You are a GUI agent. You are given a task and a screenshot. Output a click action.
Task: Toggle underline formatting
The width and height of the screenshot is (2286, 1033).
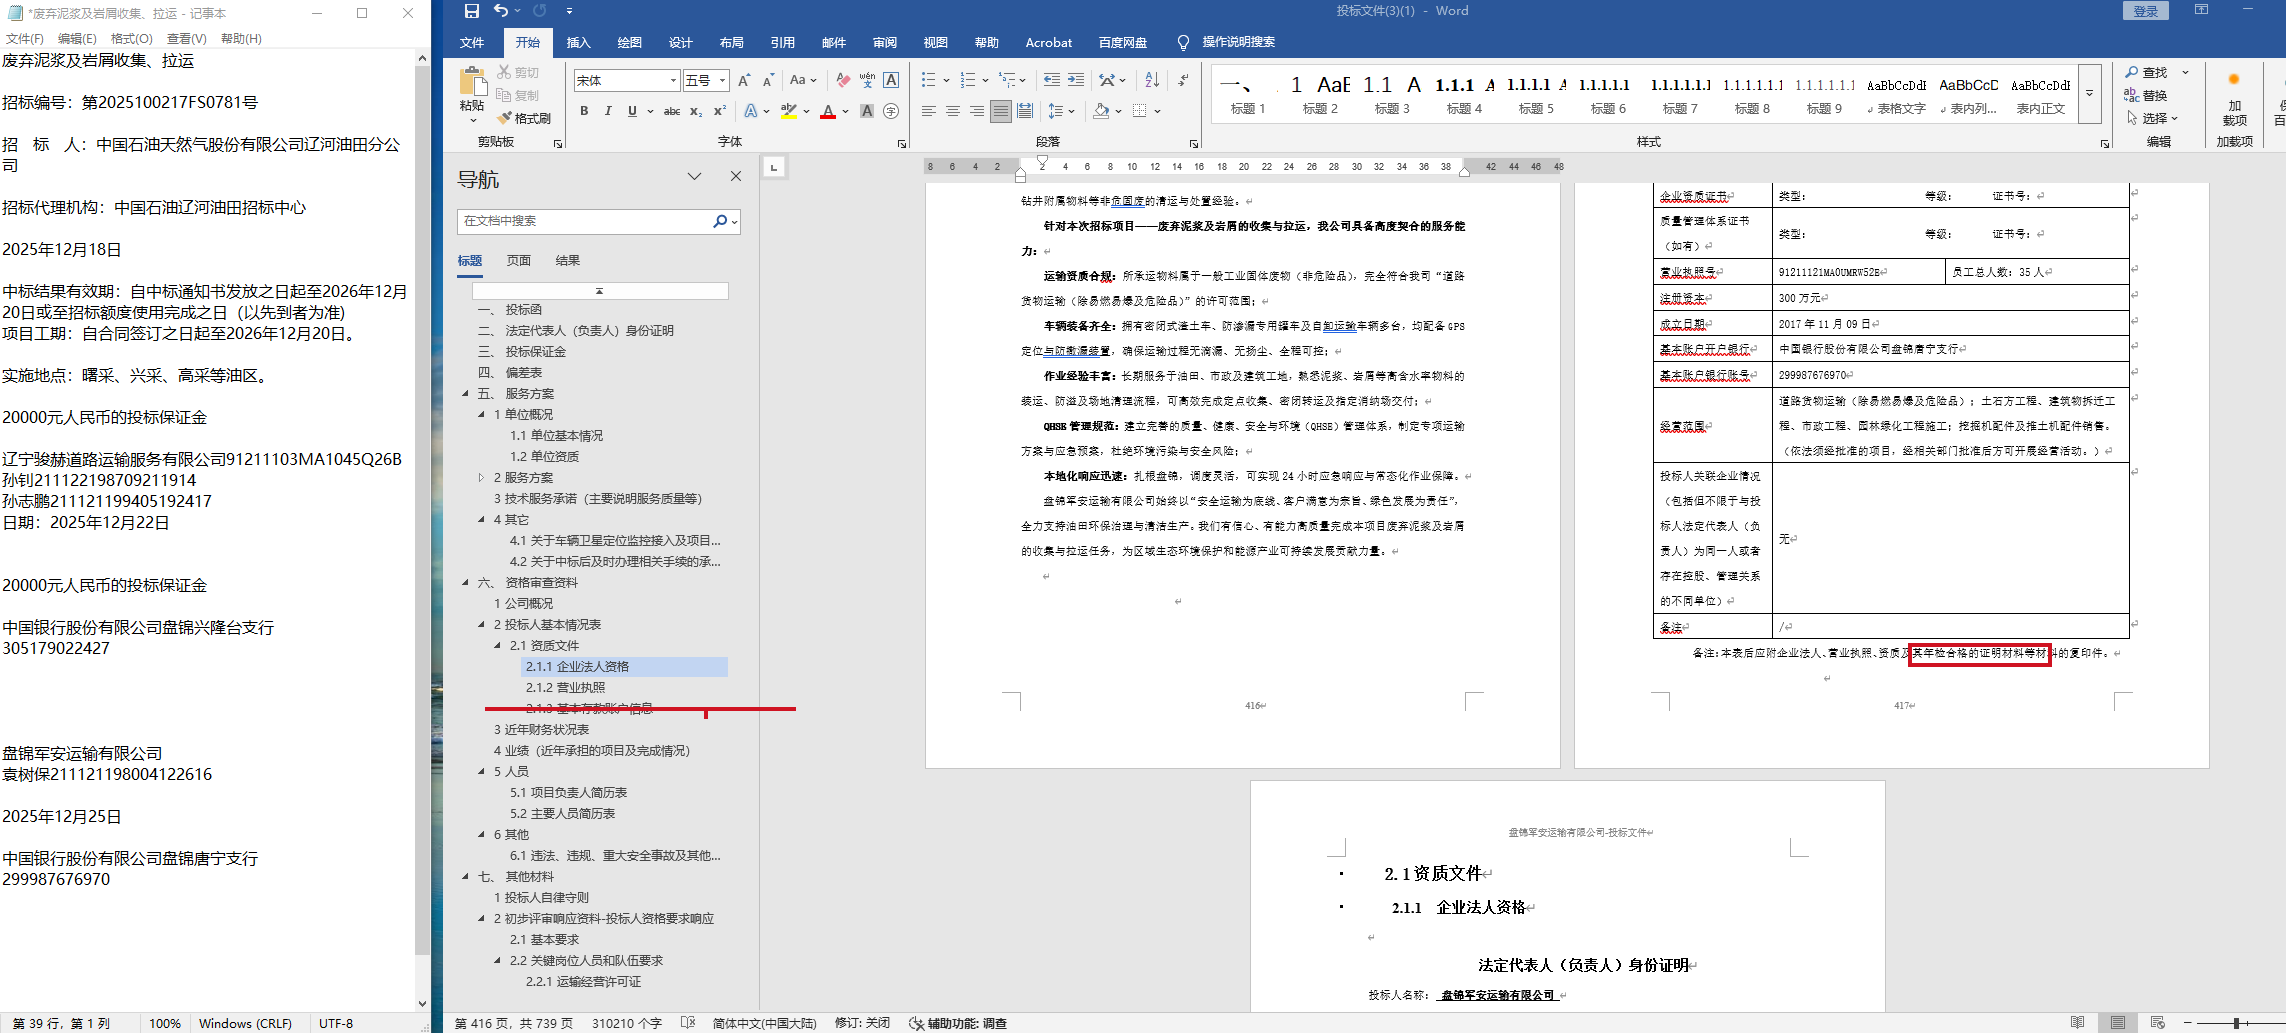[632, 111]
